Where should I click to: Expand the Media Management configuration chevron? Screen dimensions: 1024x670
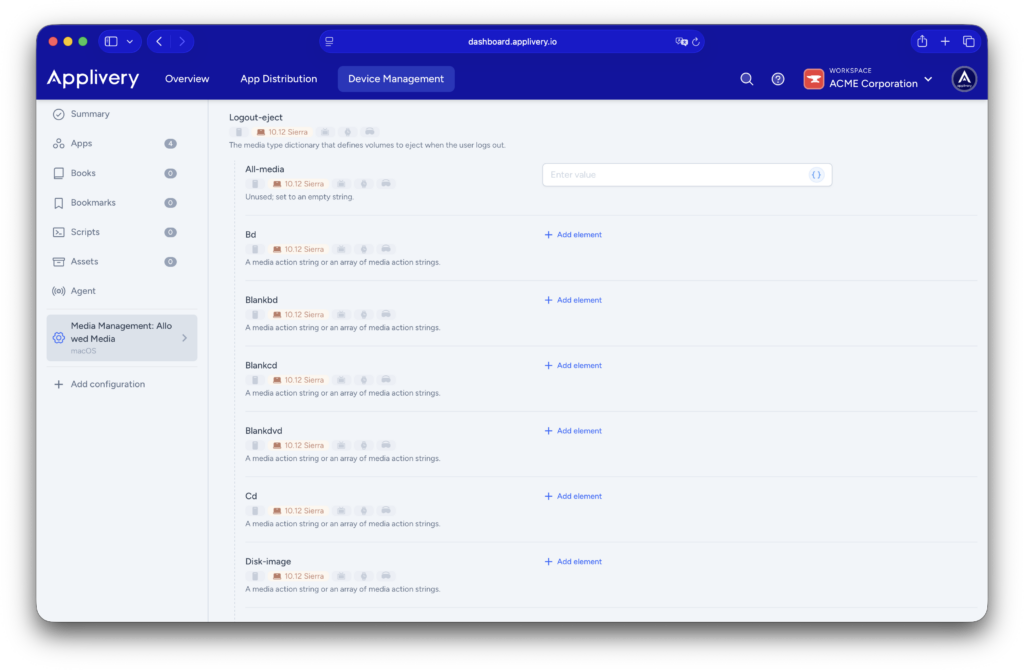click(x=184, y=338)
